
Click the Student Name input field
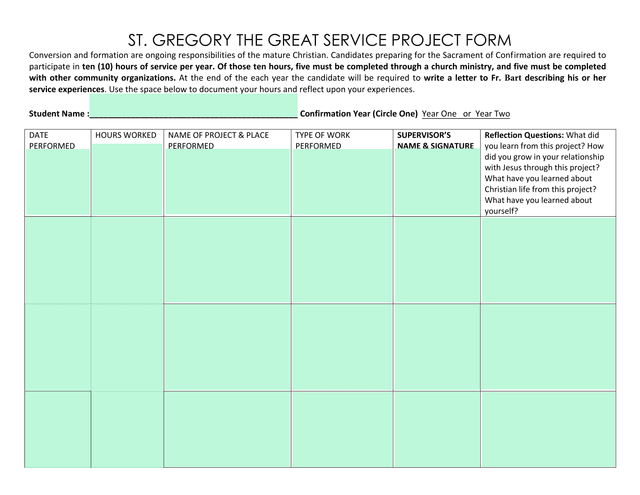[193, 106]
